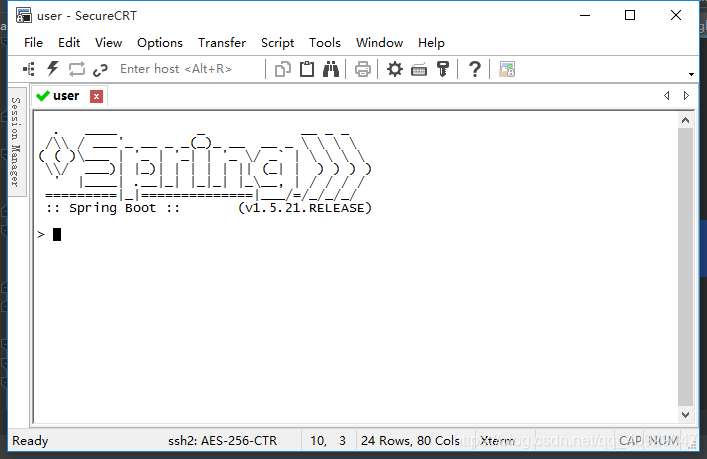Click the previous tab arrow
This screenshot has height=459, width=707.
pos(666,96)
